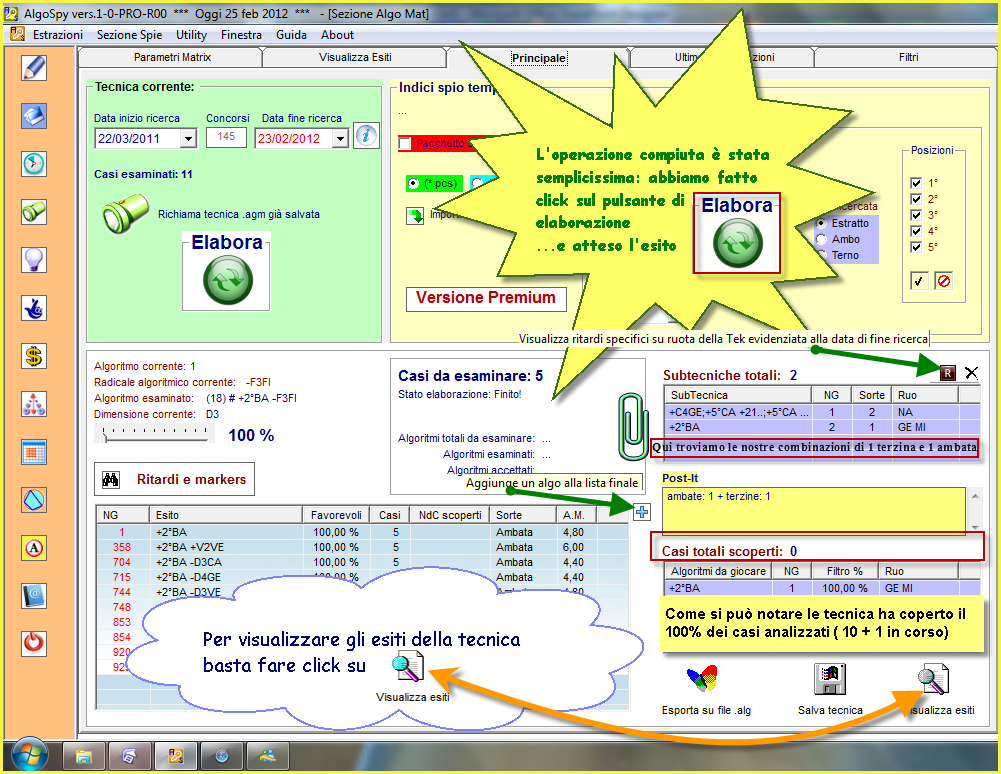
Task: Click the clock icon in the sidebar
Action: click(34, 164)
